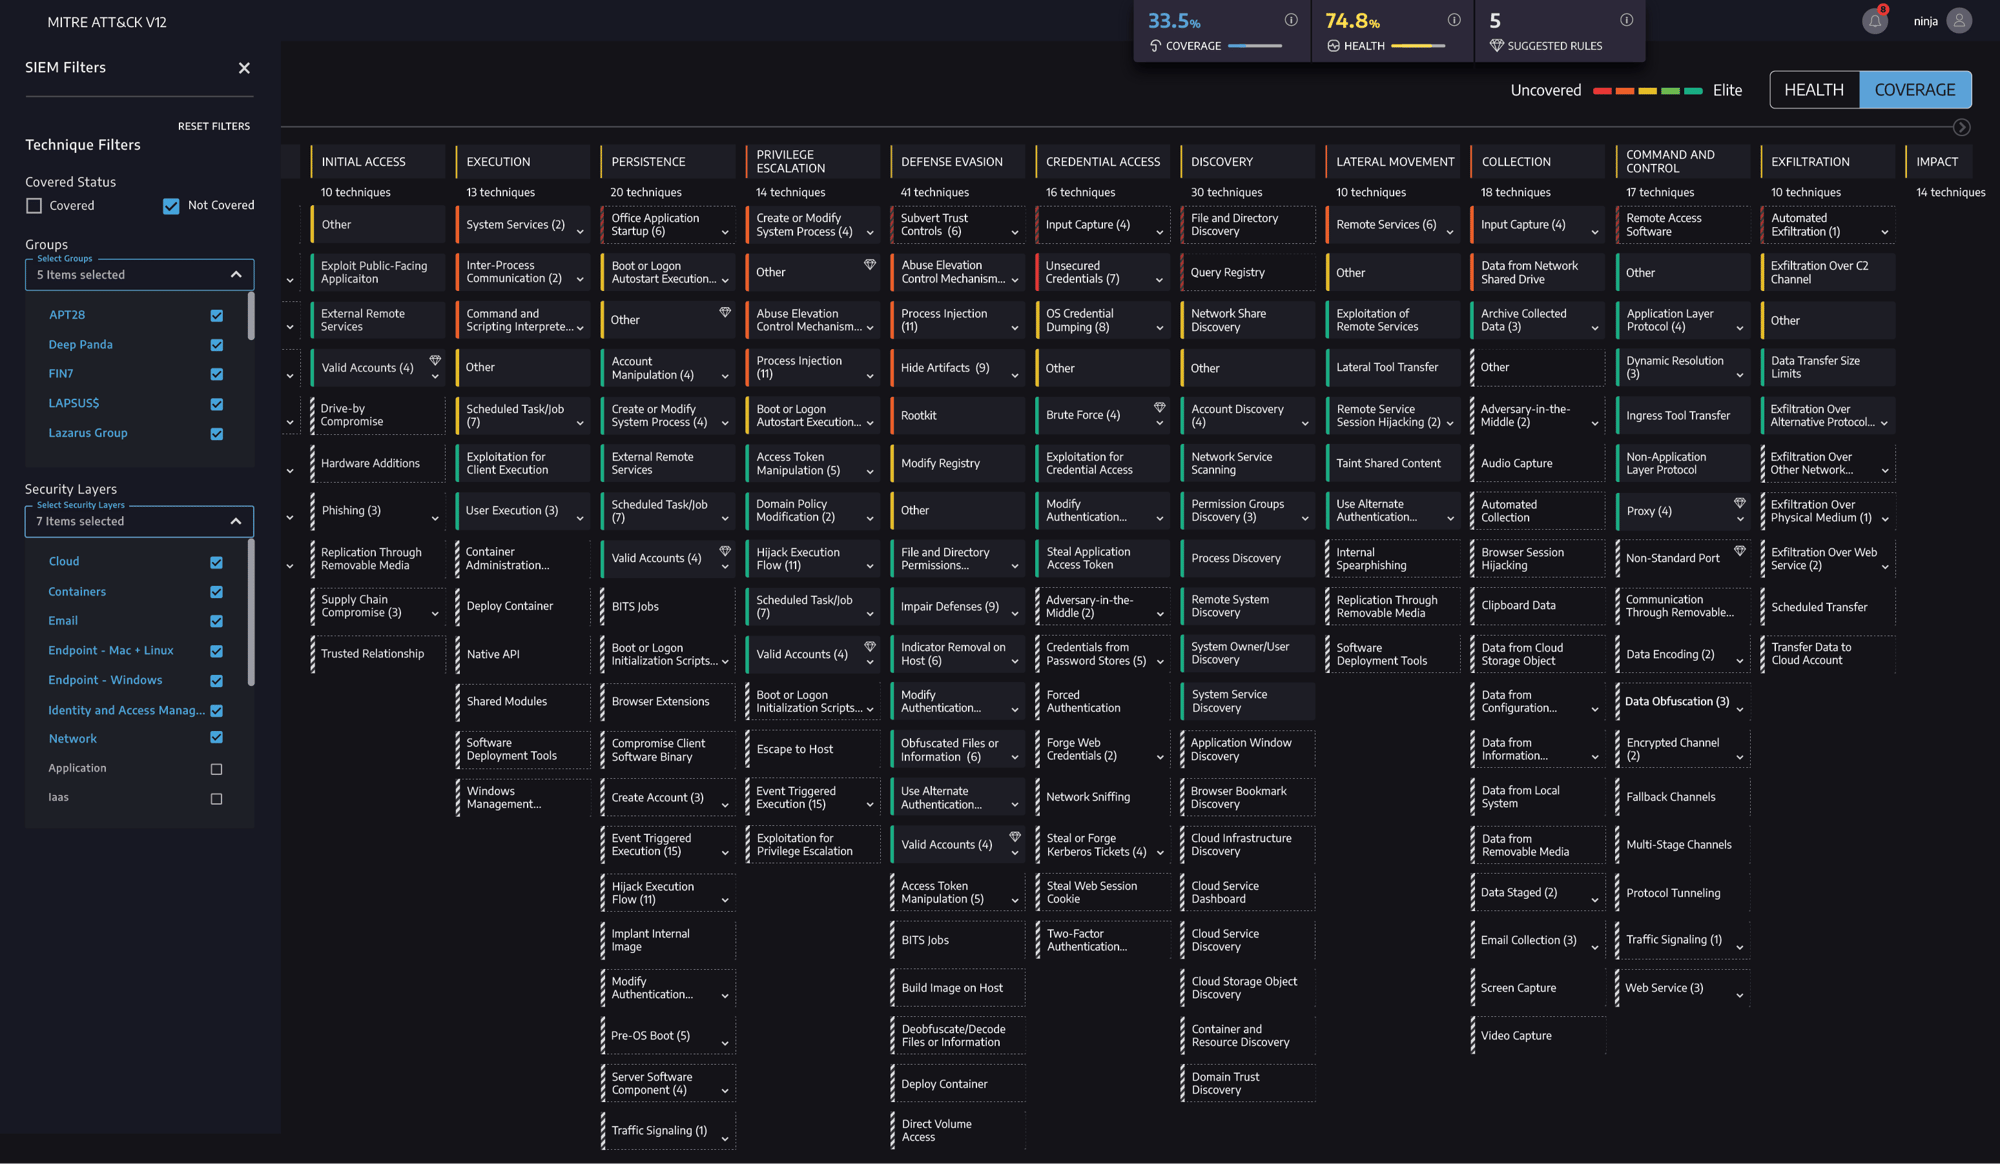Click diamond icon on Non-Standard Port
2000x1164 pixels.
coord(1740,551)
